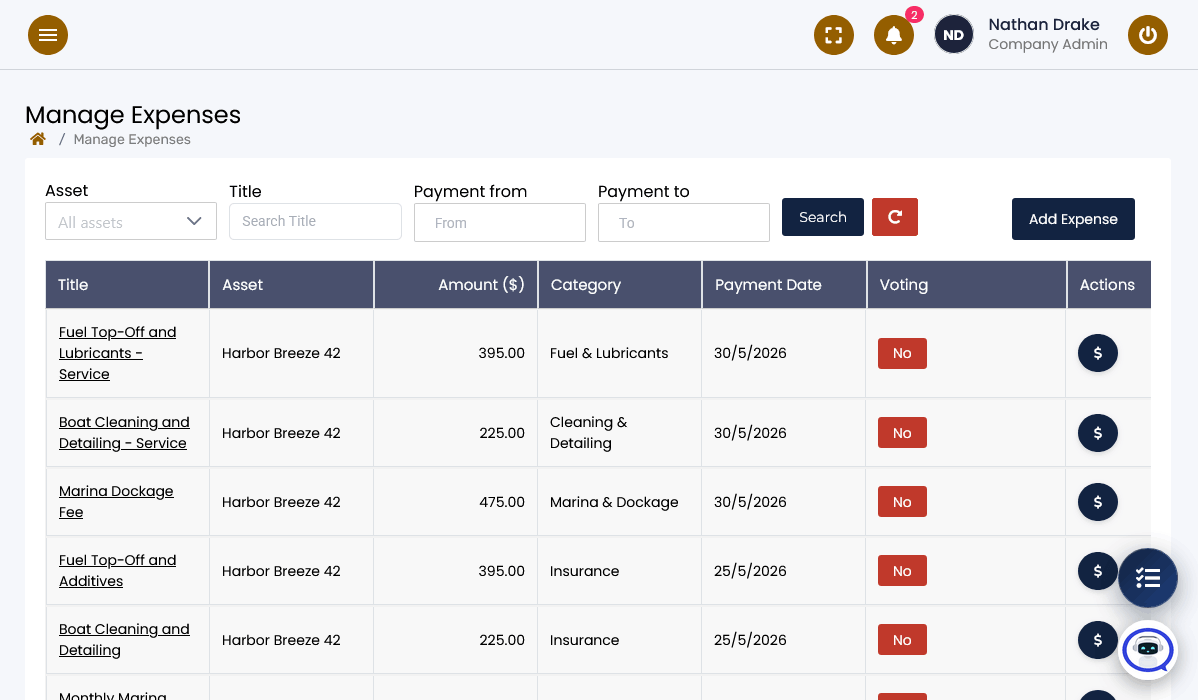Click the red reset filter icon
Screen dimensions: 1198x700
click(x=895, y=217)
